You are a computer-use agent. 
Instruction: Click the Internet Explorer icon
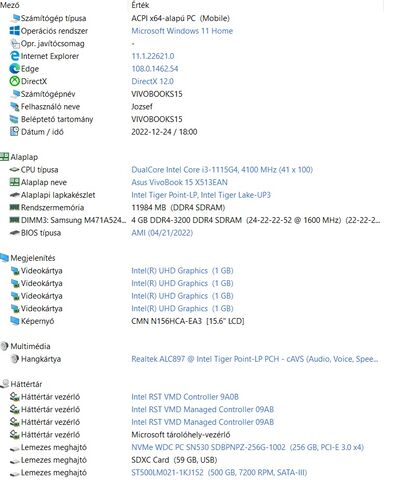pos(15,56)
